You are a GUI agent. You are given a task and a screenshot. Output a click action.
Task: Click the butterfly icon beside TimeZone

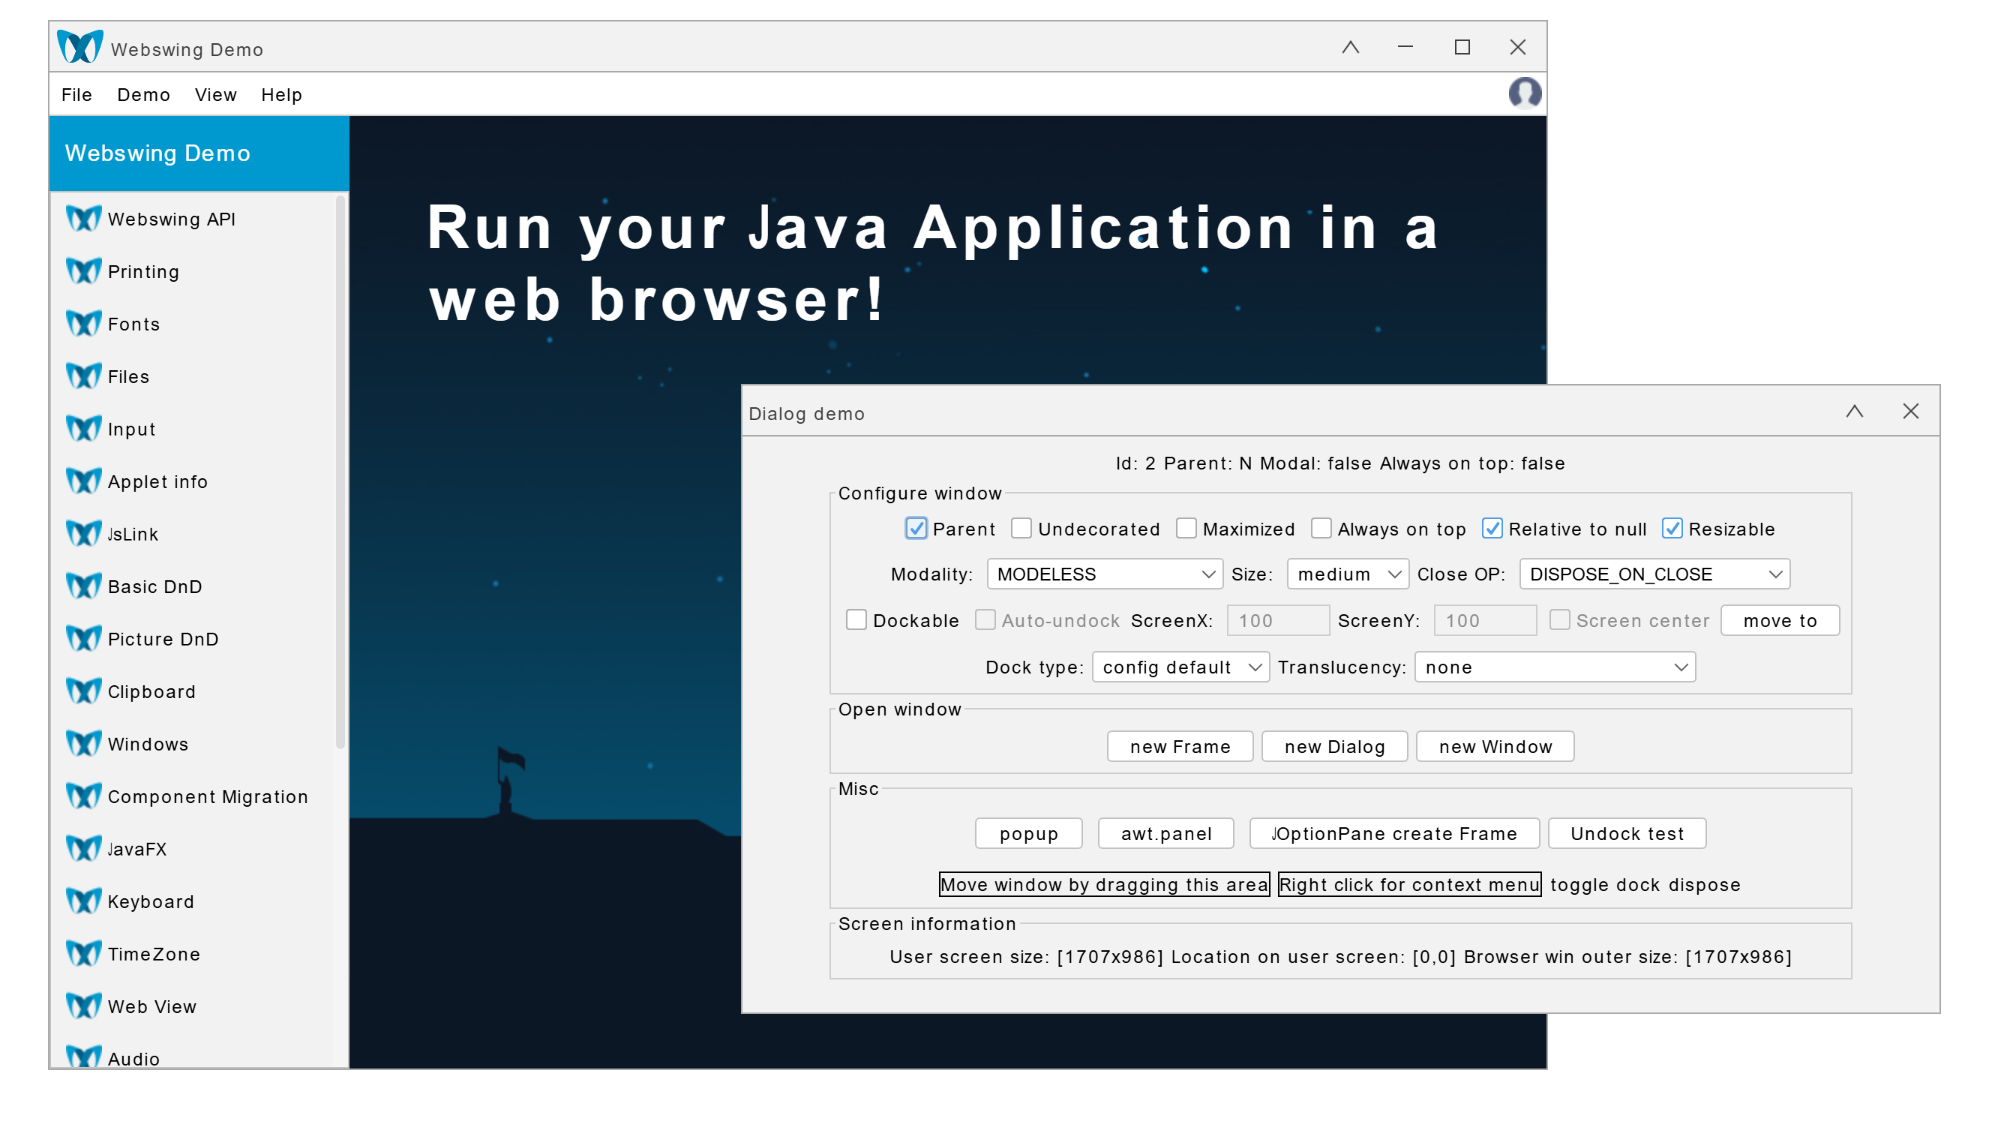pos(84,953)
